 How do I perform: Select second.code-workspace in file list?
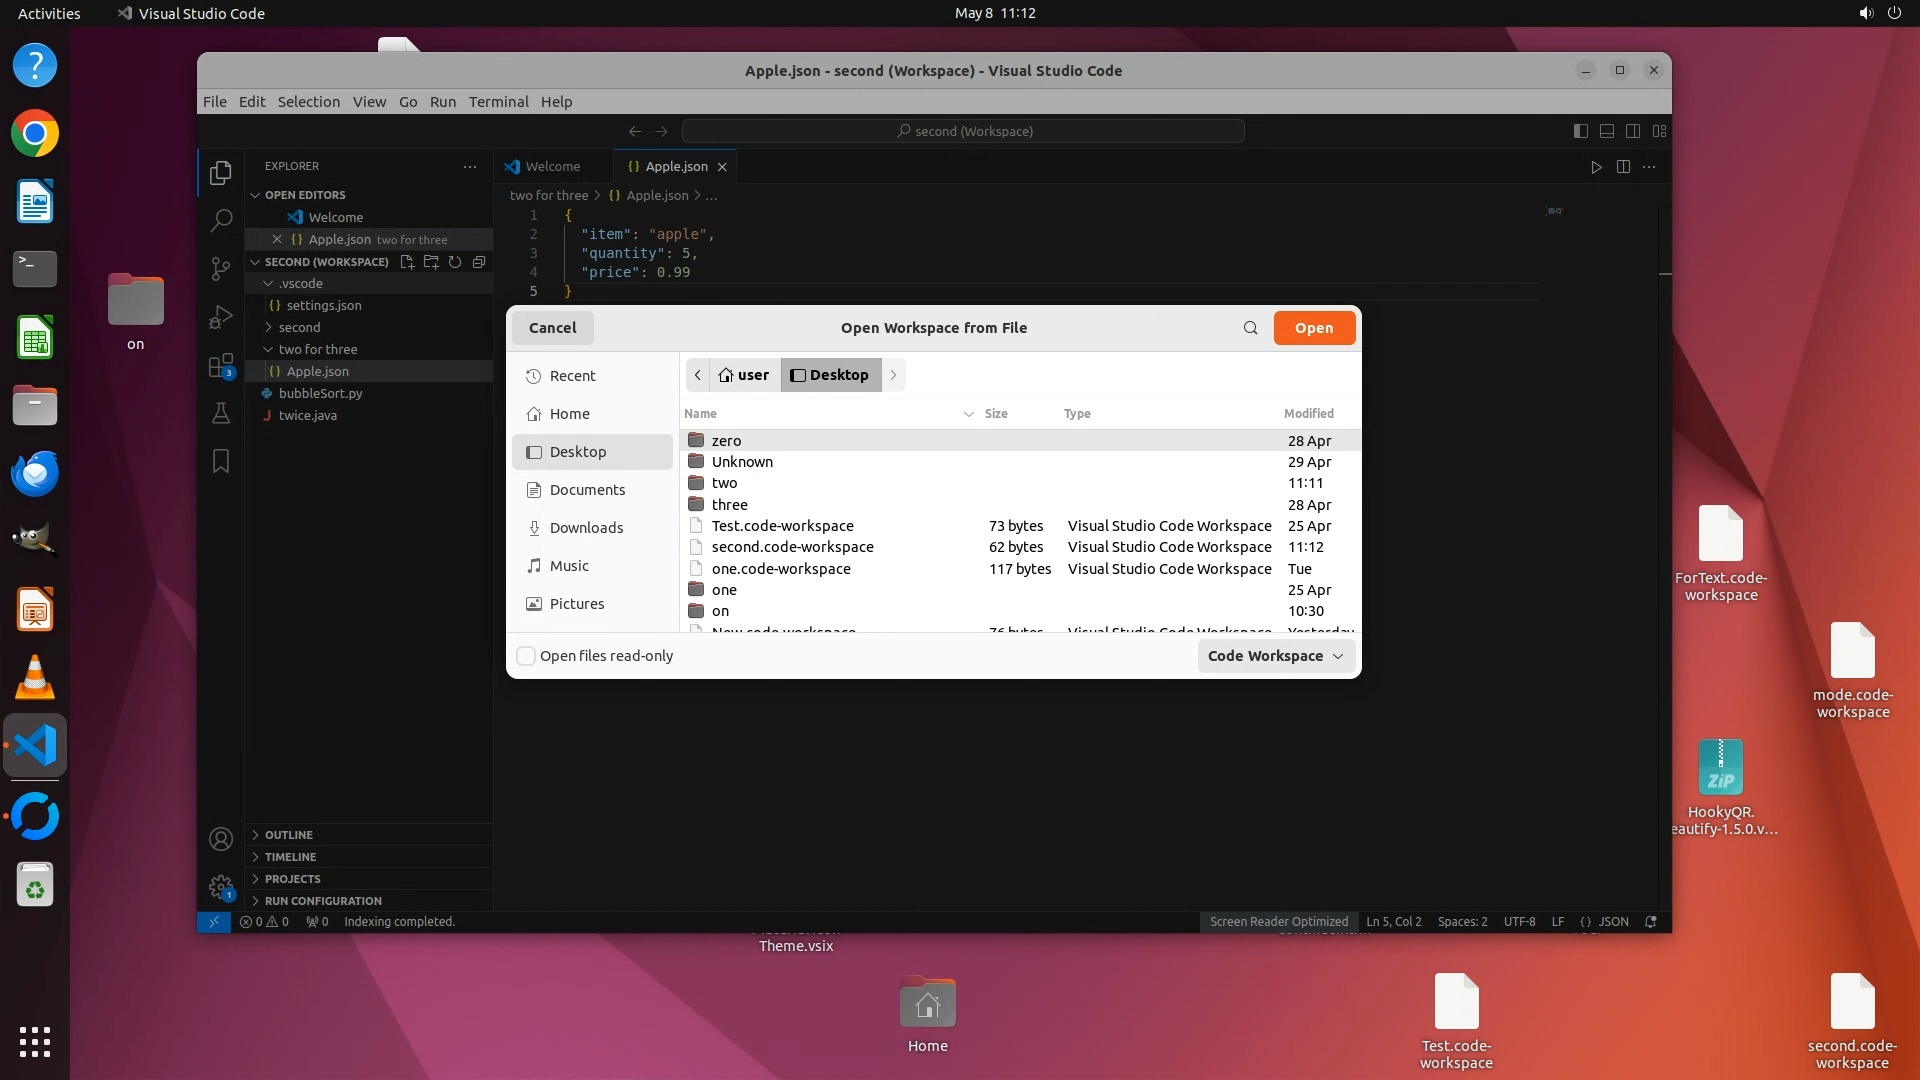[792, 547]
